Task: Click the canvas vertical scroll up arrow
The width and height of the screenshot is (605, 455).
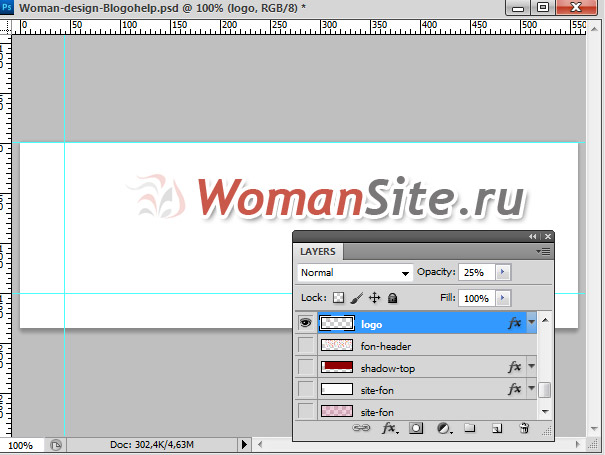Action: (595, 29)
